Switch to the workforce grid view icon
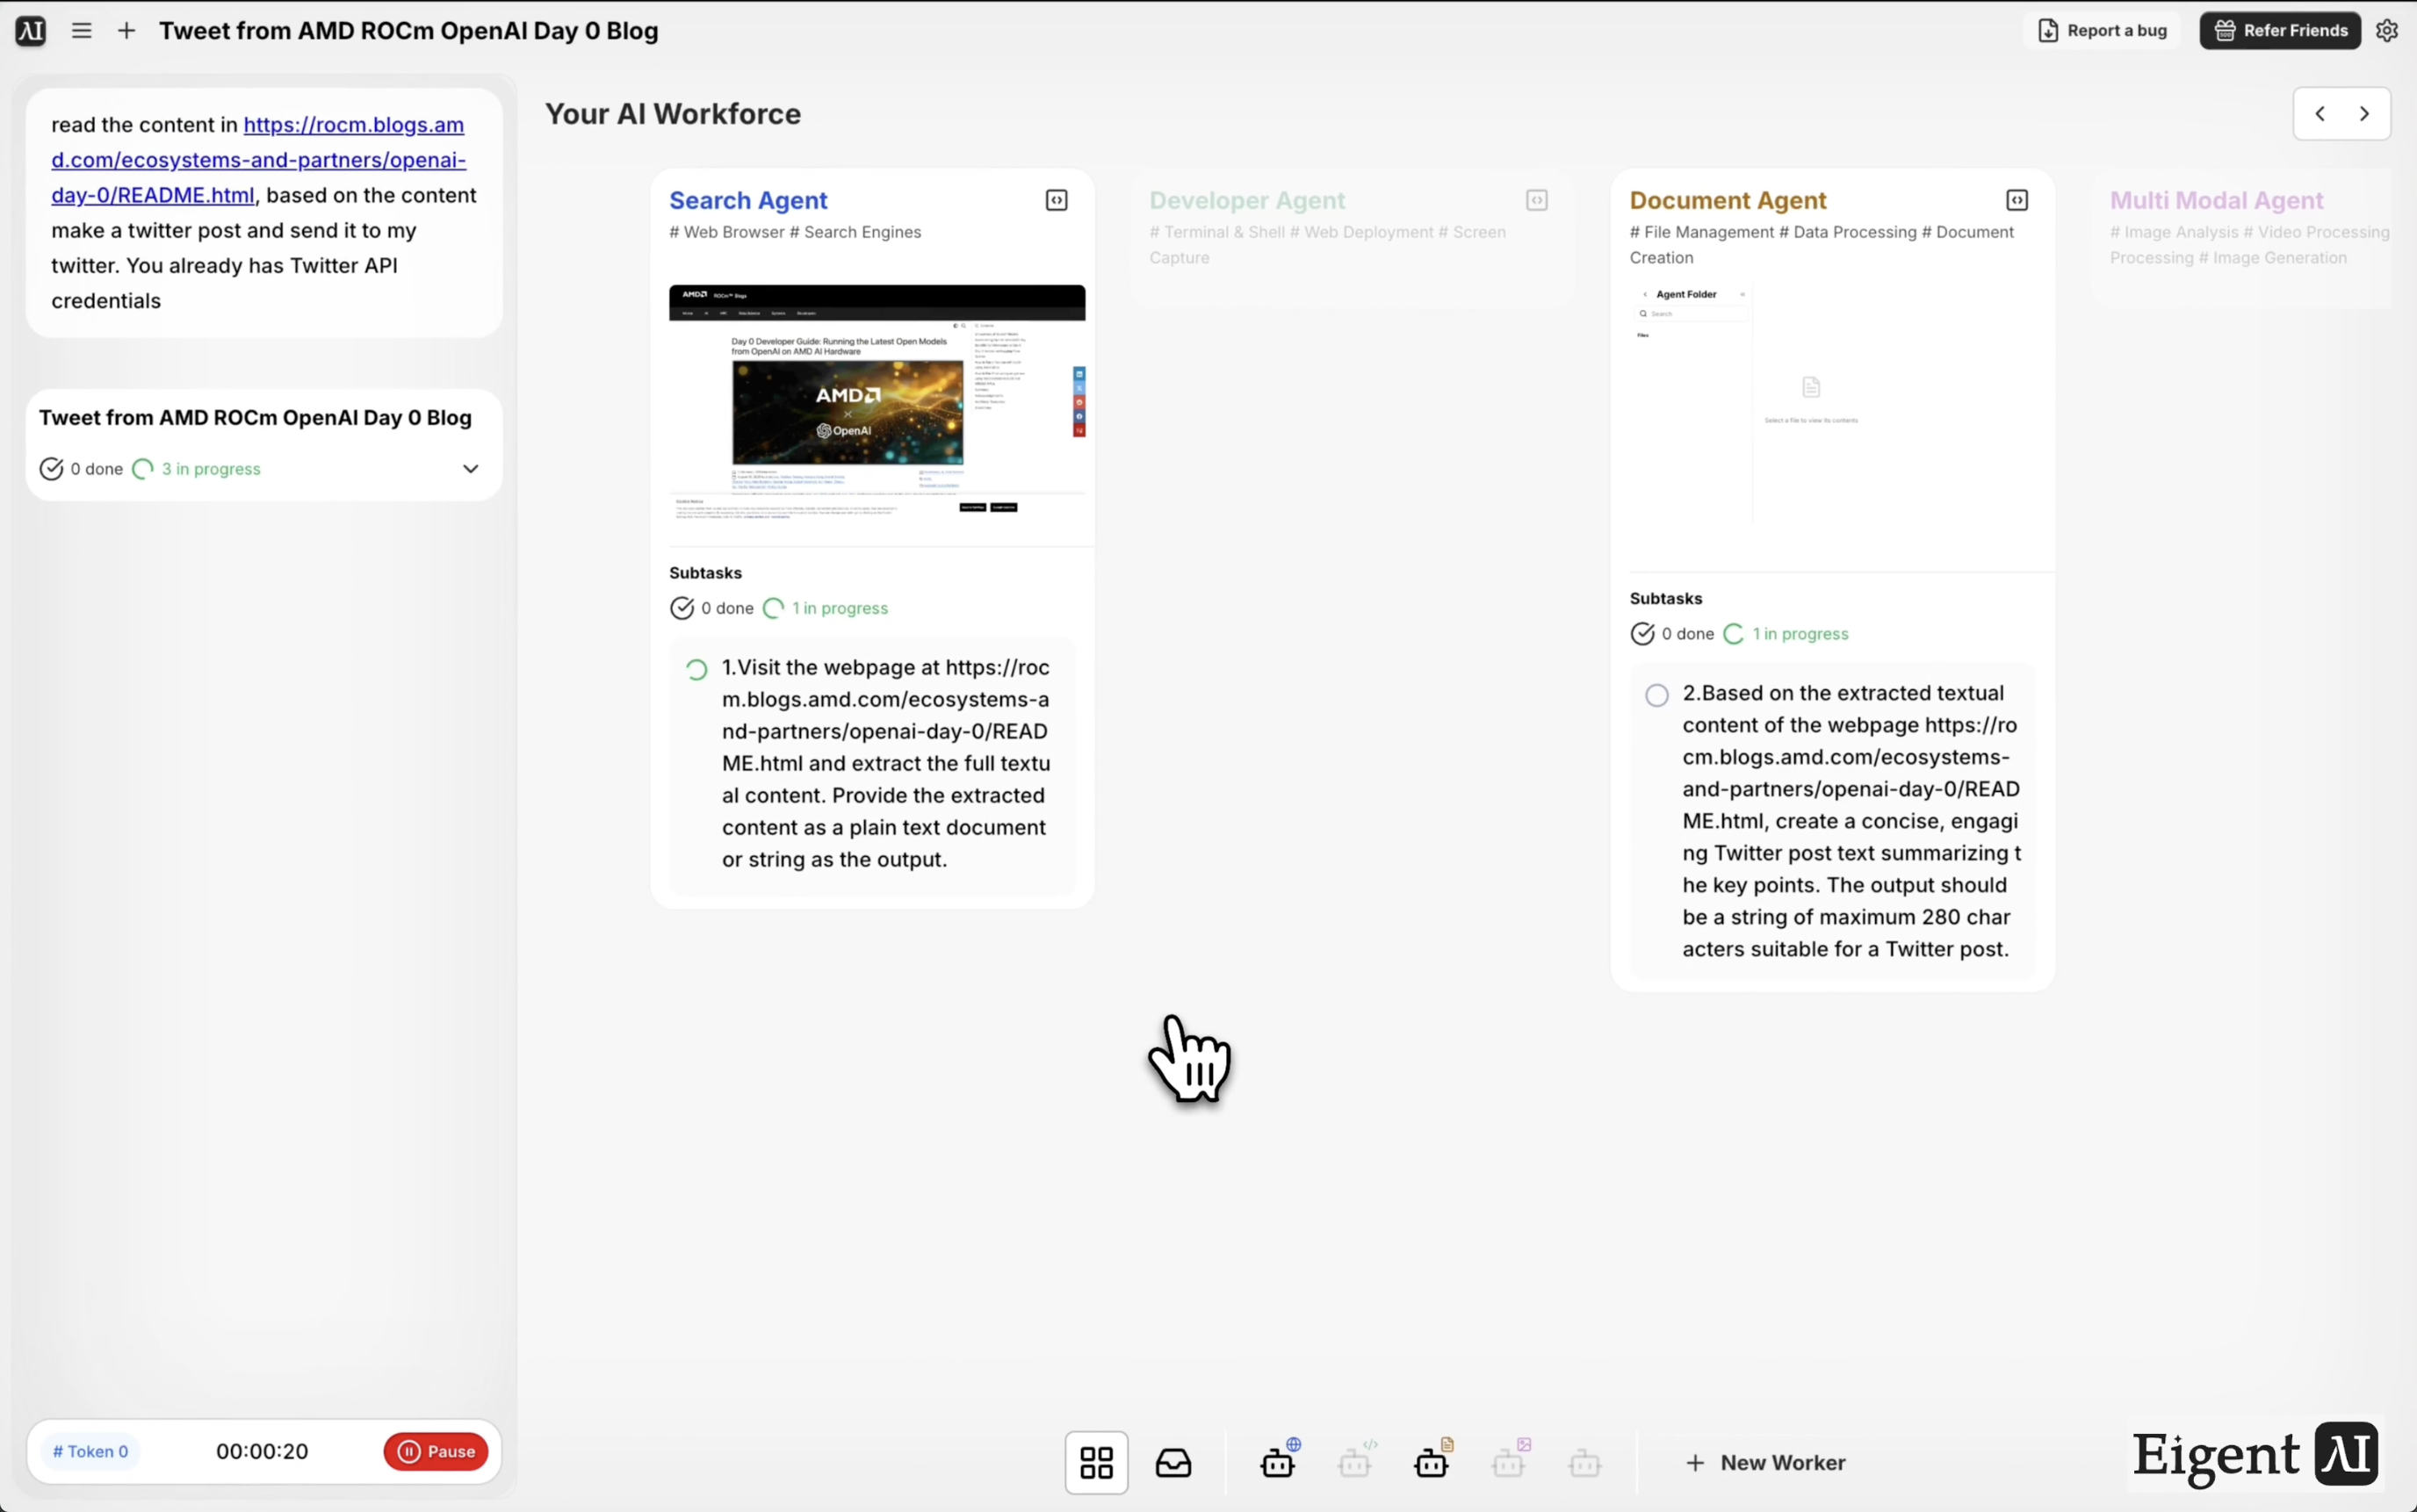 tap(1096, 1462)
